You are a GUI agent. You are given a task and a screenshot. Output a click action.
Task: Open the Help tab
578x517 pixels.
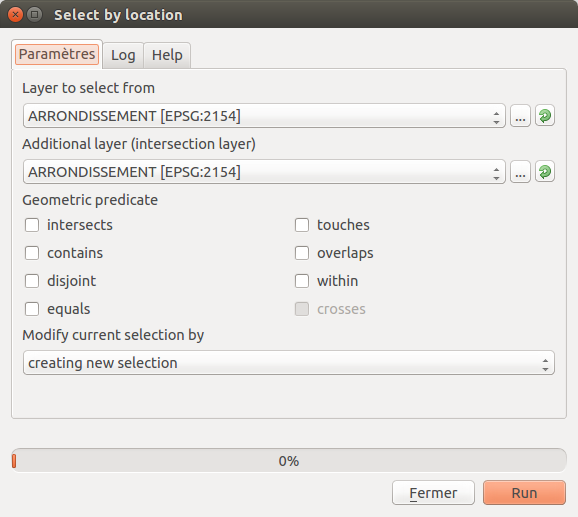pyautogui.click(x=167, y=55)
